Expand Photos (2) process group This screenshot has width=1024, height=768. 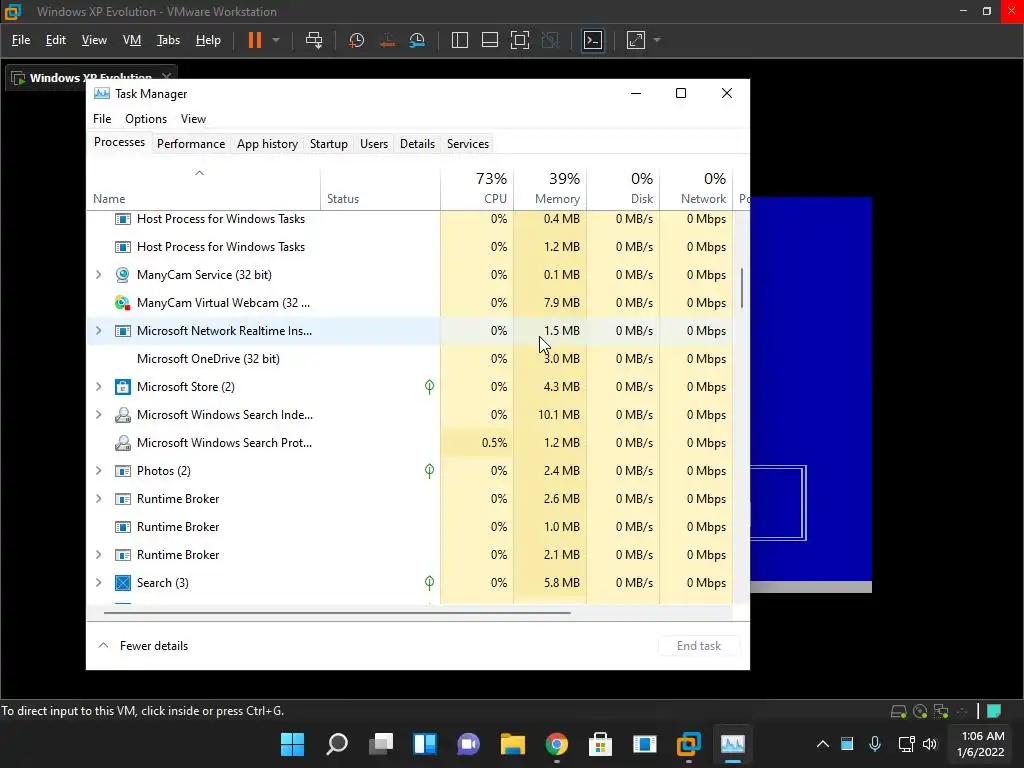(x=99, y=471)
